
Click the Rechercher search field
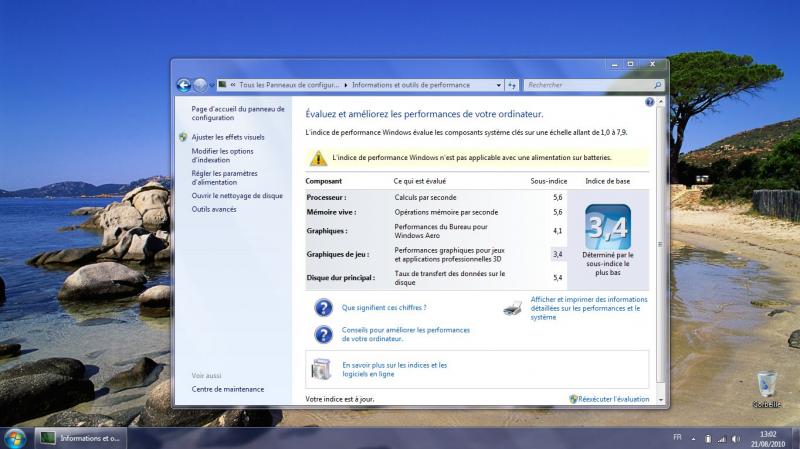pyautogui.click(x=585, y=85)
